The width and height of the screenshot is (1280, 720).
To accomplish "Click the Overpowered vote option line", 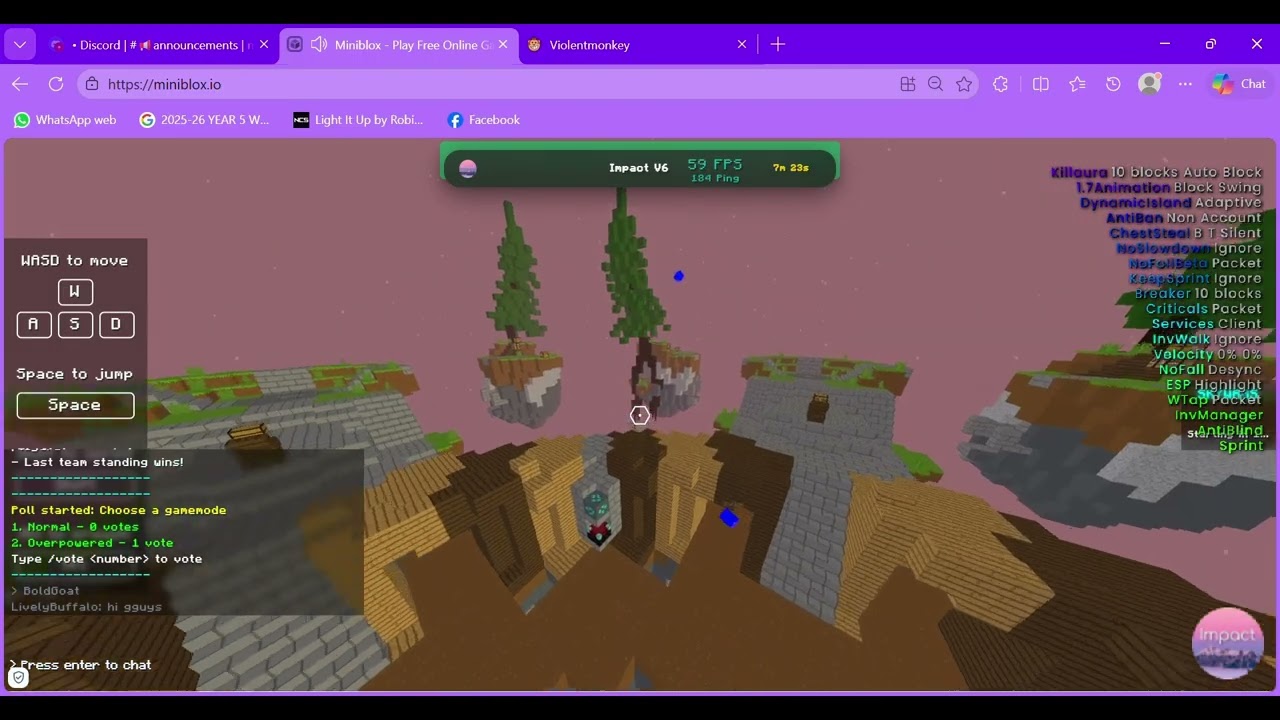I will [92, 543].
